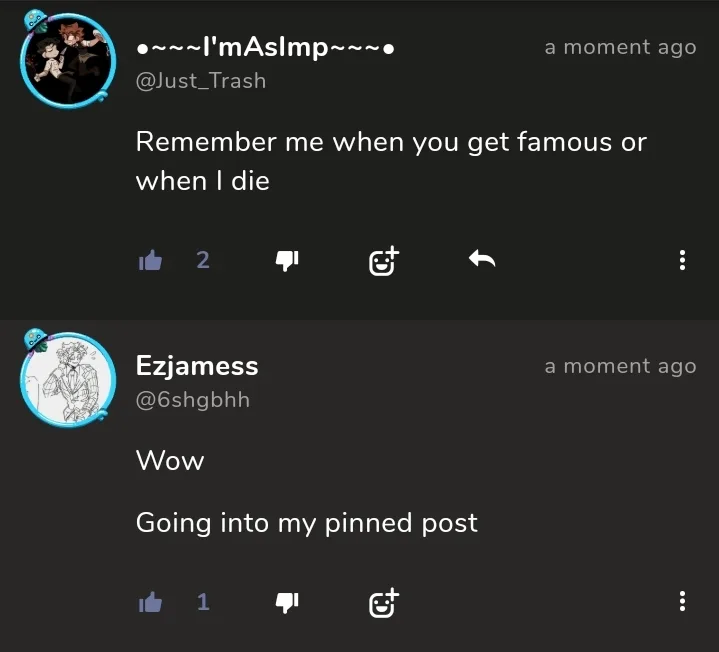The width and height of the screenshot is (719, 652).
Task: View the like count of 1
Action: coord(203,602)
